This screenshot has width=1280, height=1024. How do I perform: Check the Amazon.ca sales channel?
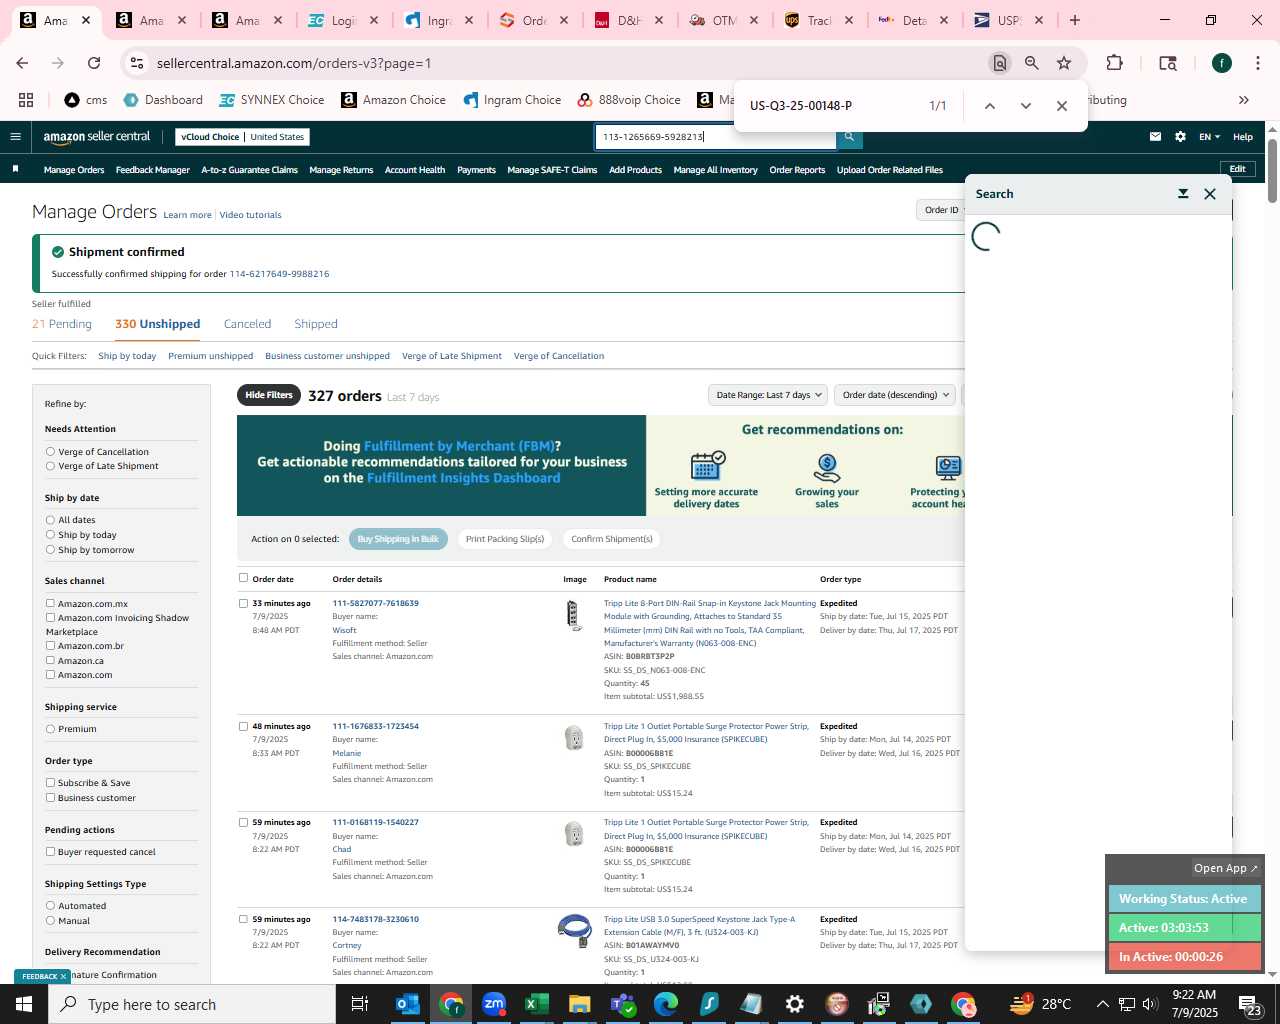[x=50, y=661]
